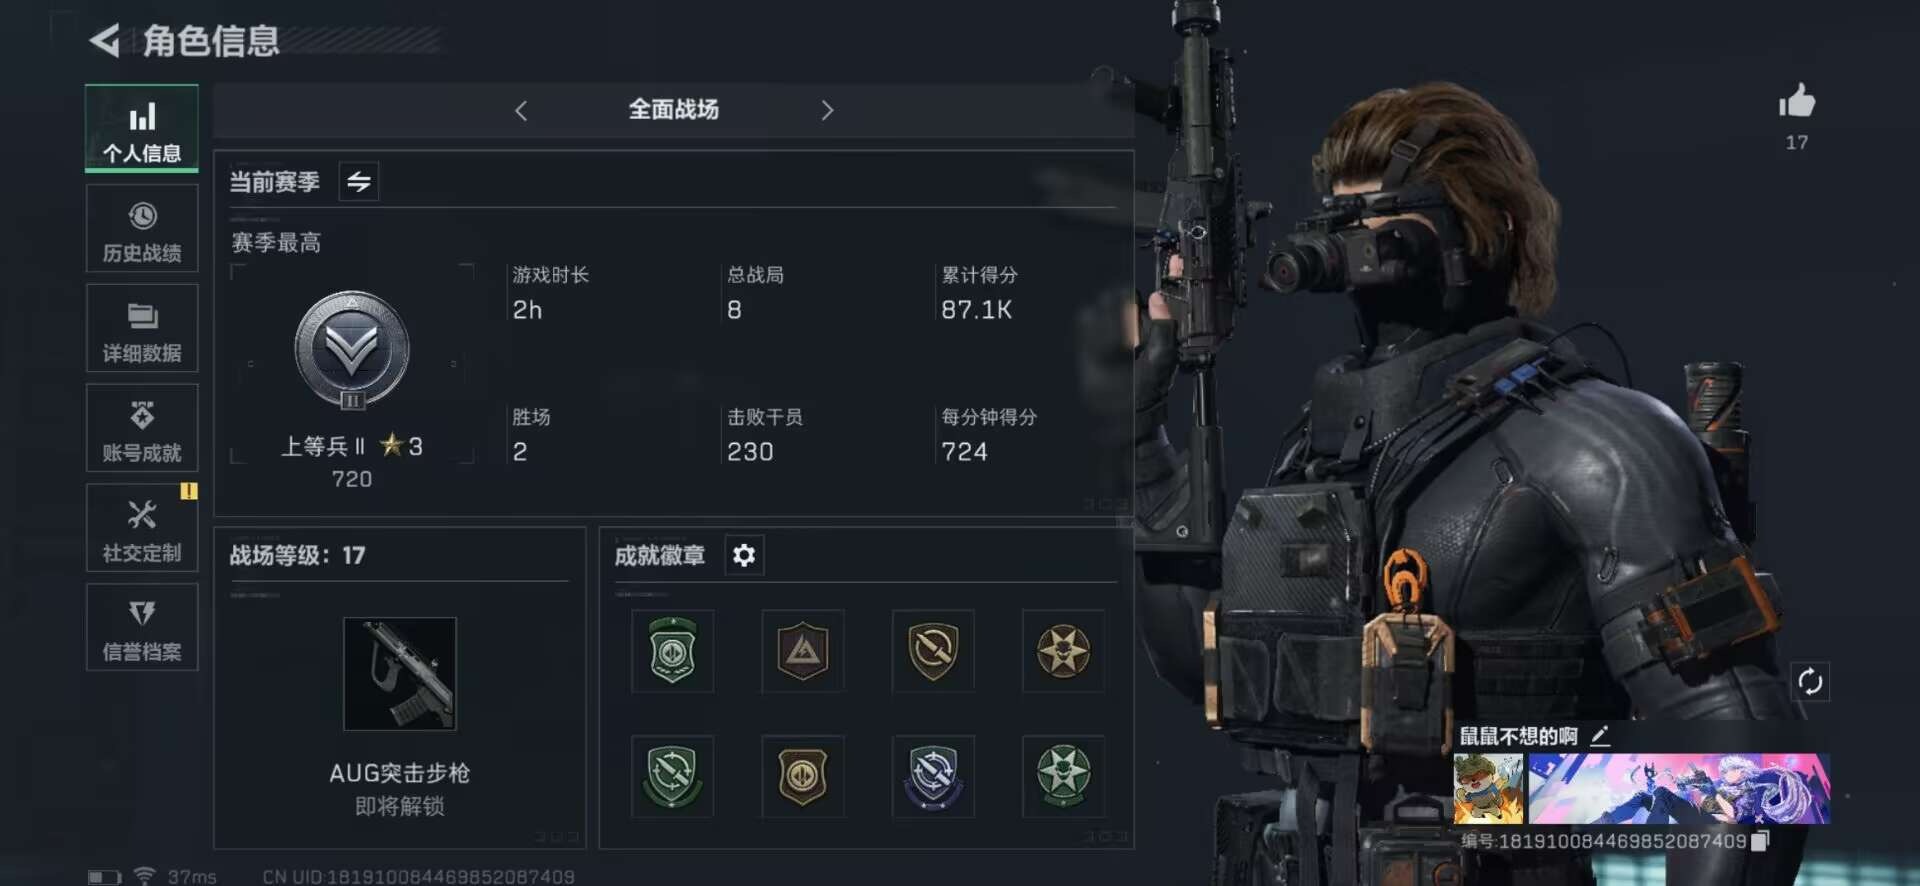Open the 历史战绩 tab
The width and height of the screenshot is (1920, 886).
point(142,229)
